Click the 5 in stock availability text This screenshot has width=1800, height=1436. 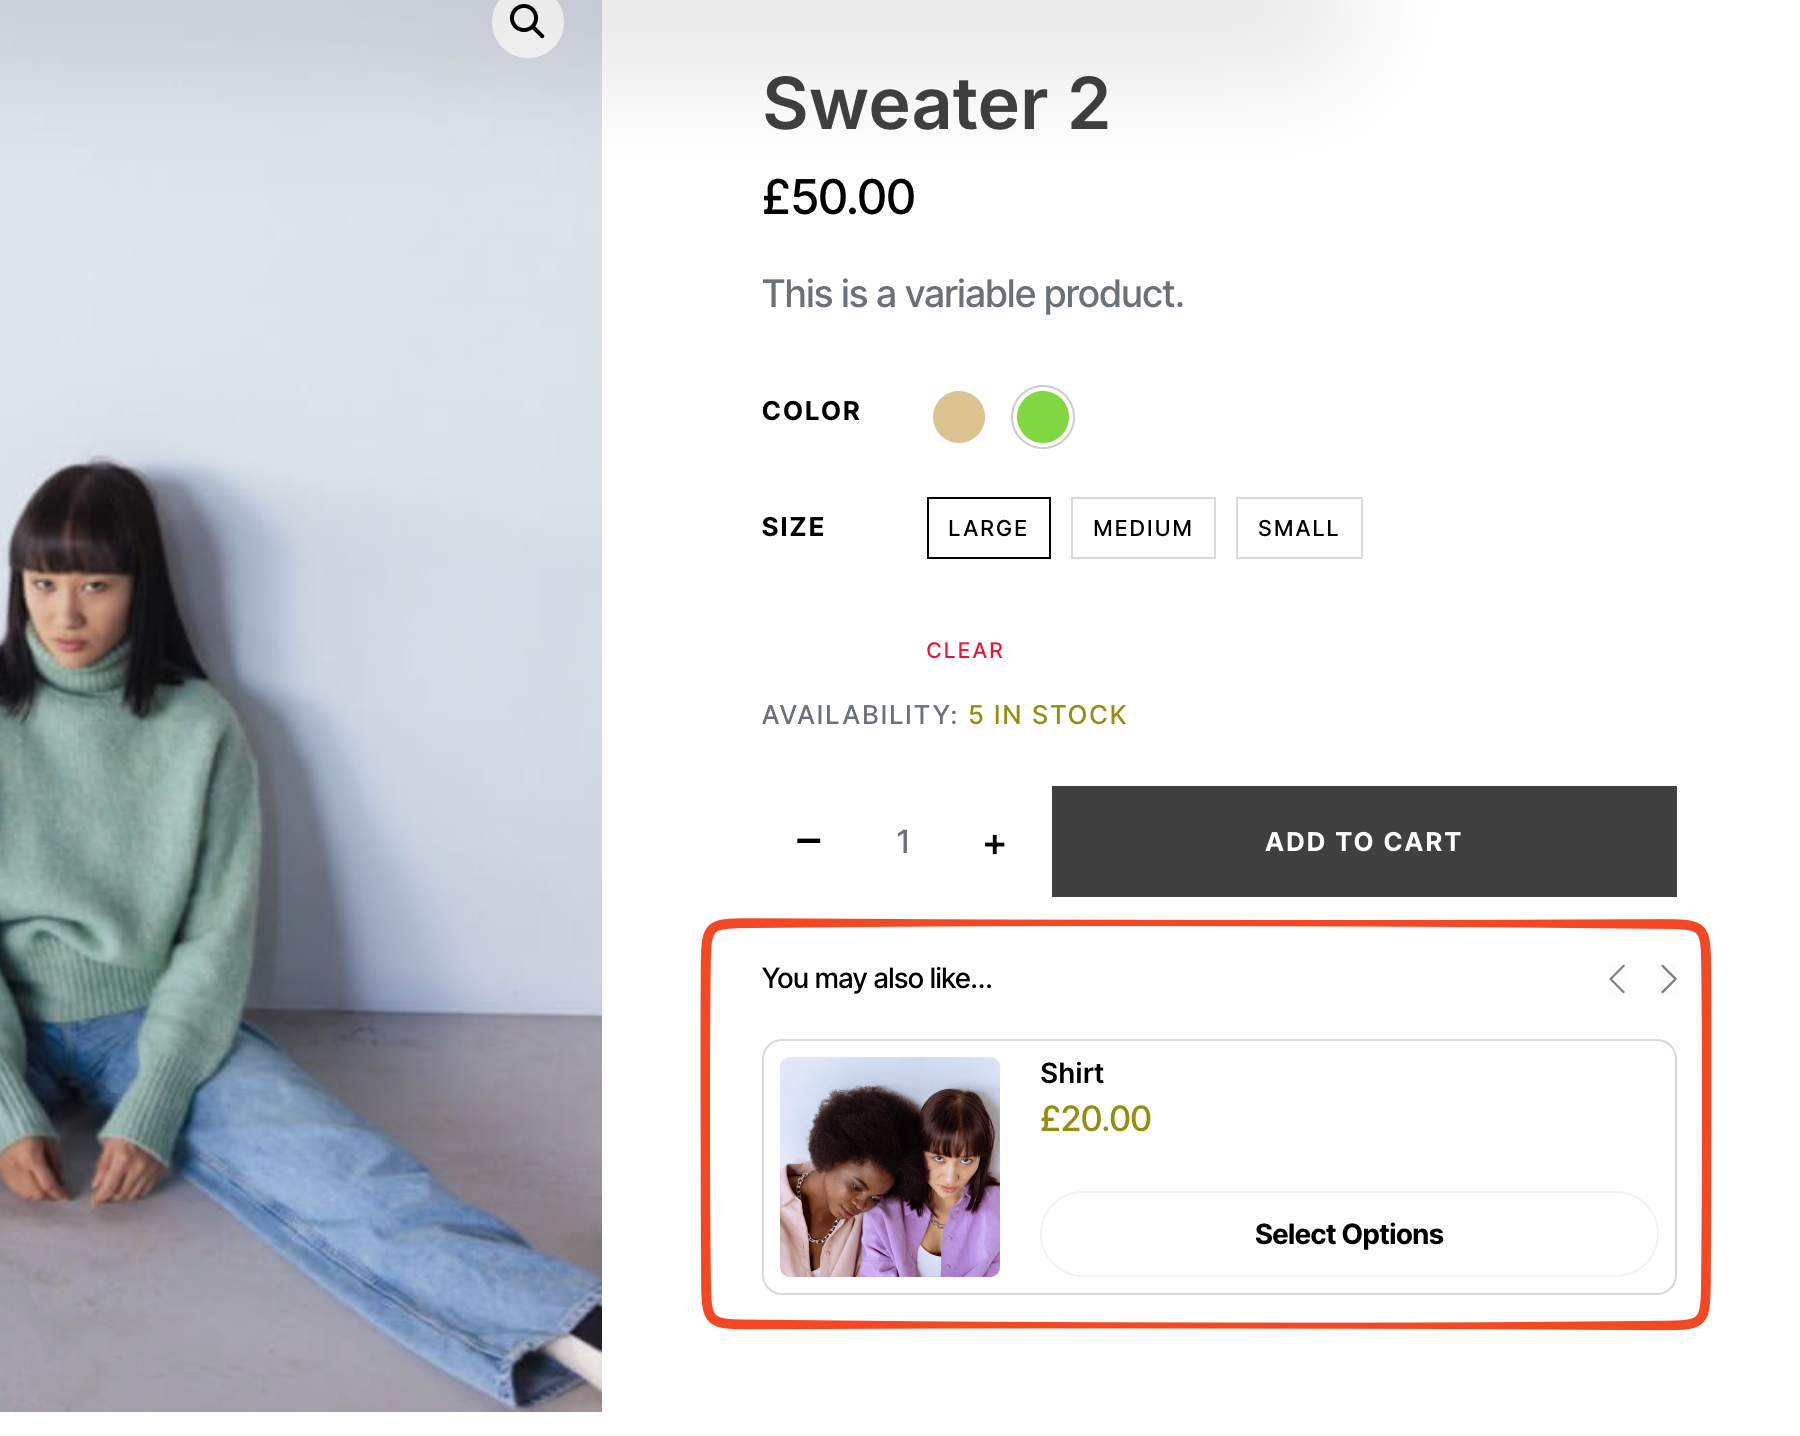1047,715
